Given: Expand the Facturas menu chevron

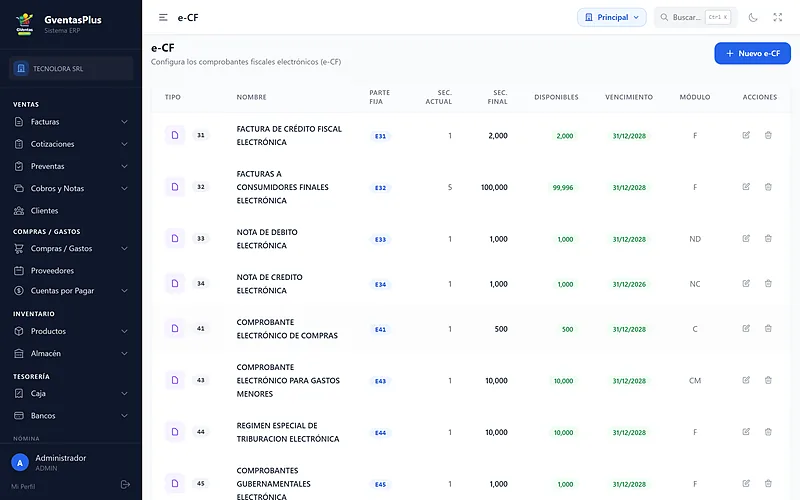Looking at the screenshot, I should pyautogui.click(x=124, y=122).
